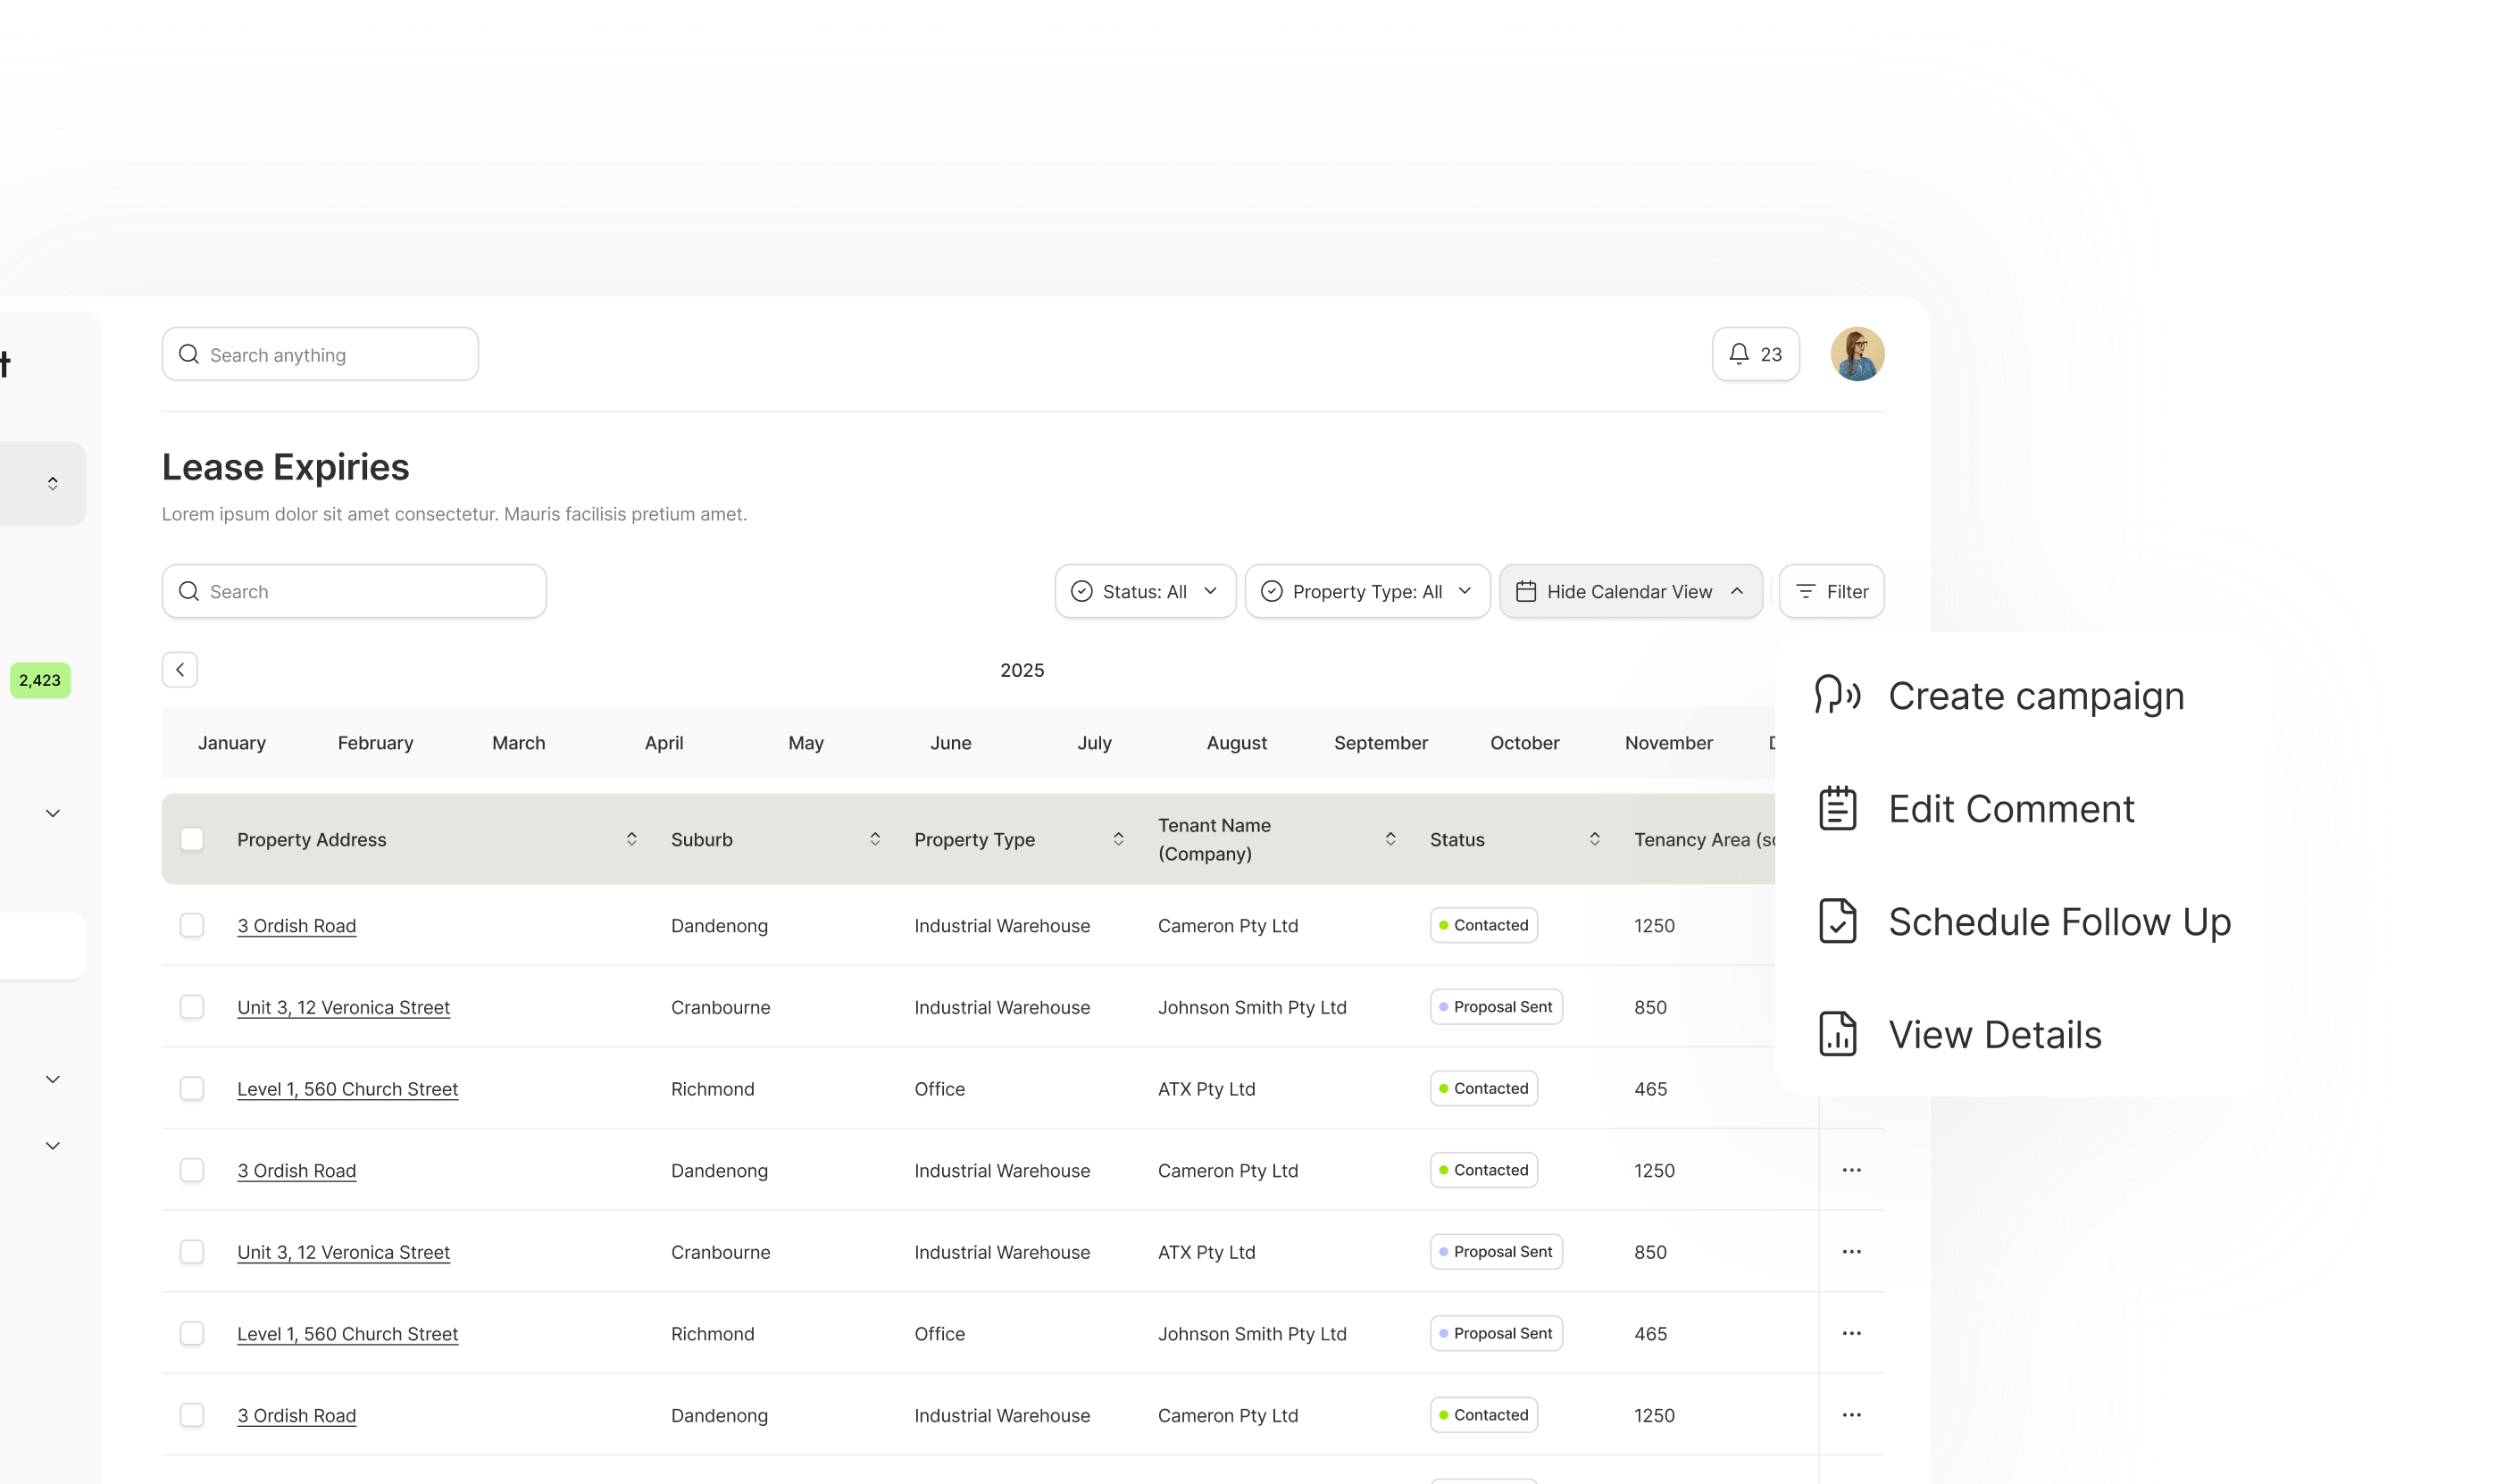Sort the Suburb column
Viewport: 2504px width, 1484px height.
[x=875, y=839]
